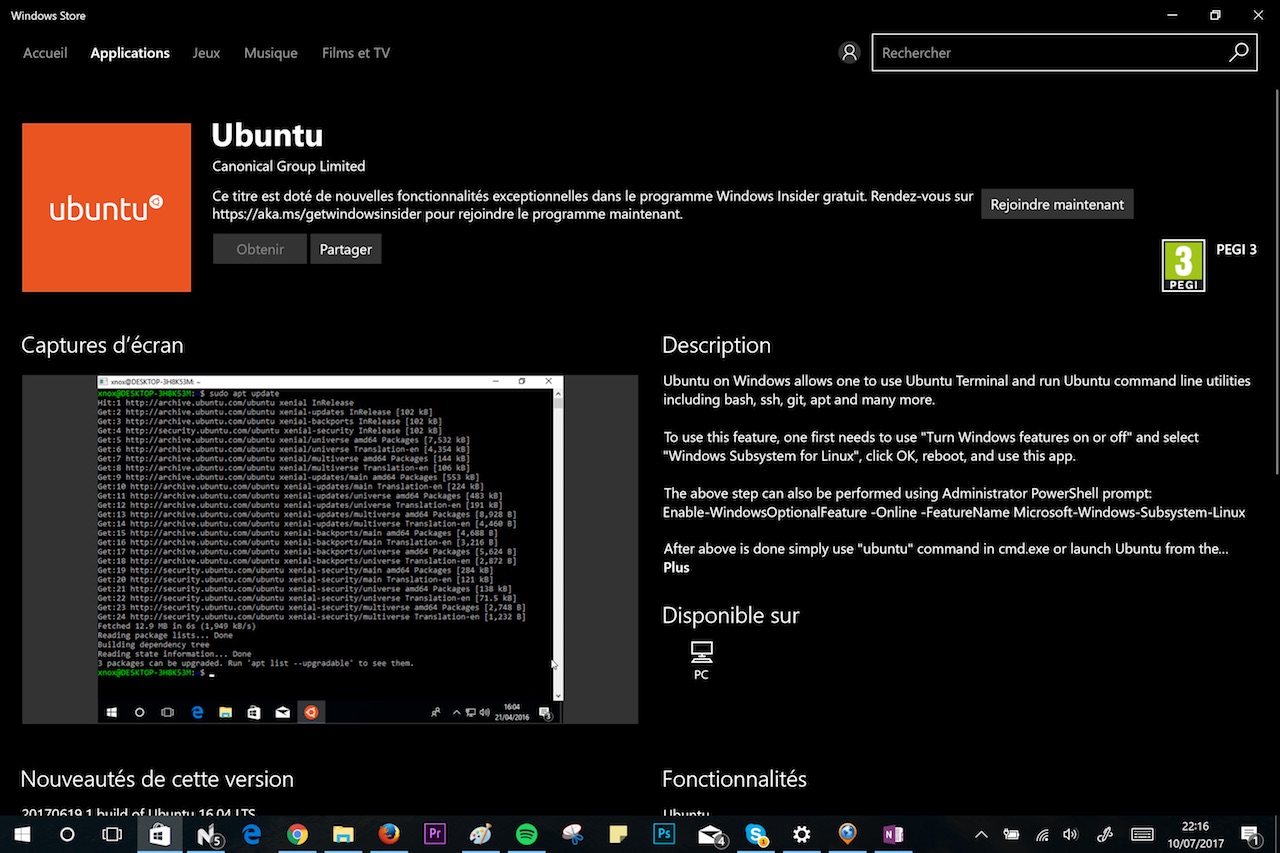Open the Jeux tab
The height and width of the screenshot is (853, 1280).
206,53
